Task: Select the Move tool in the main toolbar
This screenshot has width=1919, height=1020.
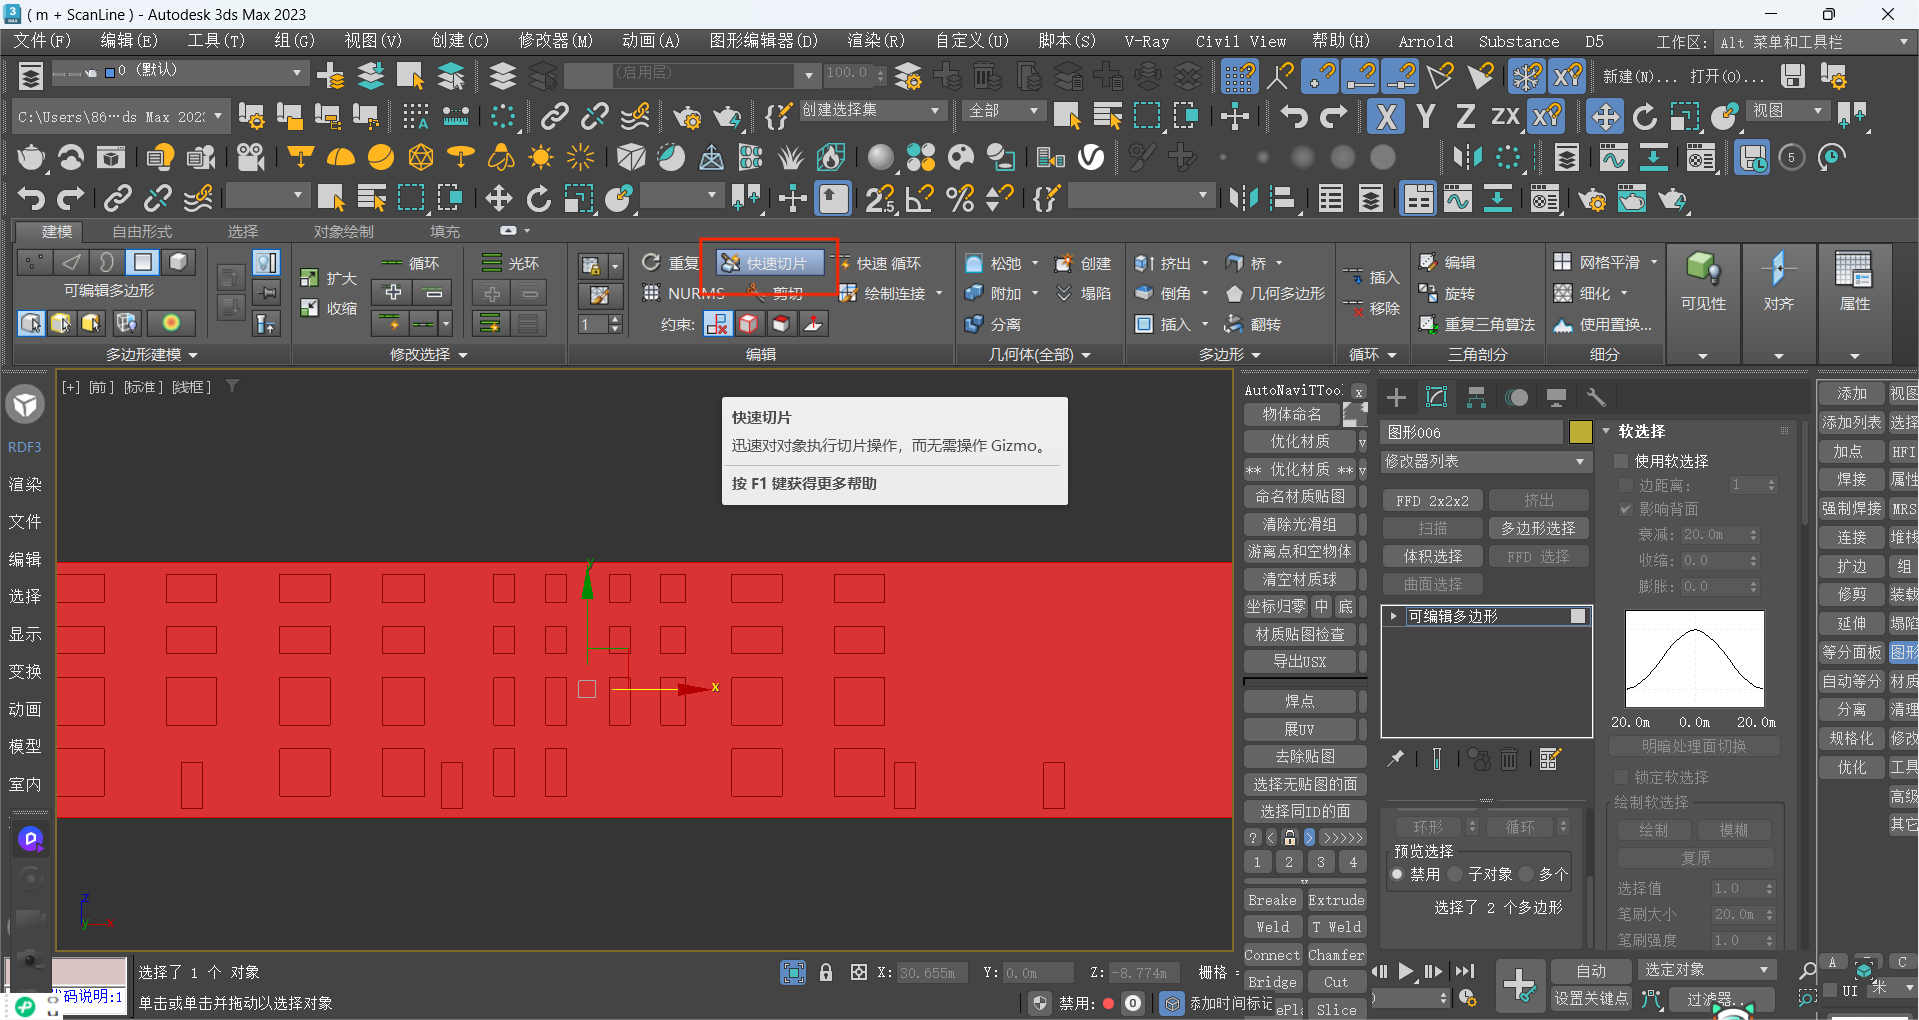Action: (x=1604, y=117)
